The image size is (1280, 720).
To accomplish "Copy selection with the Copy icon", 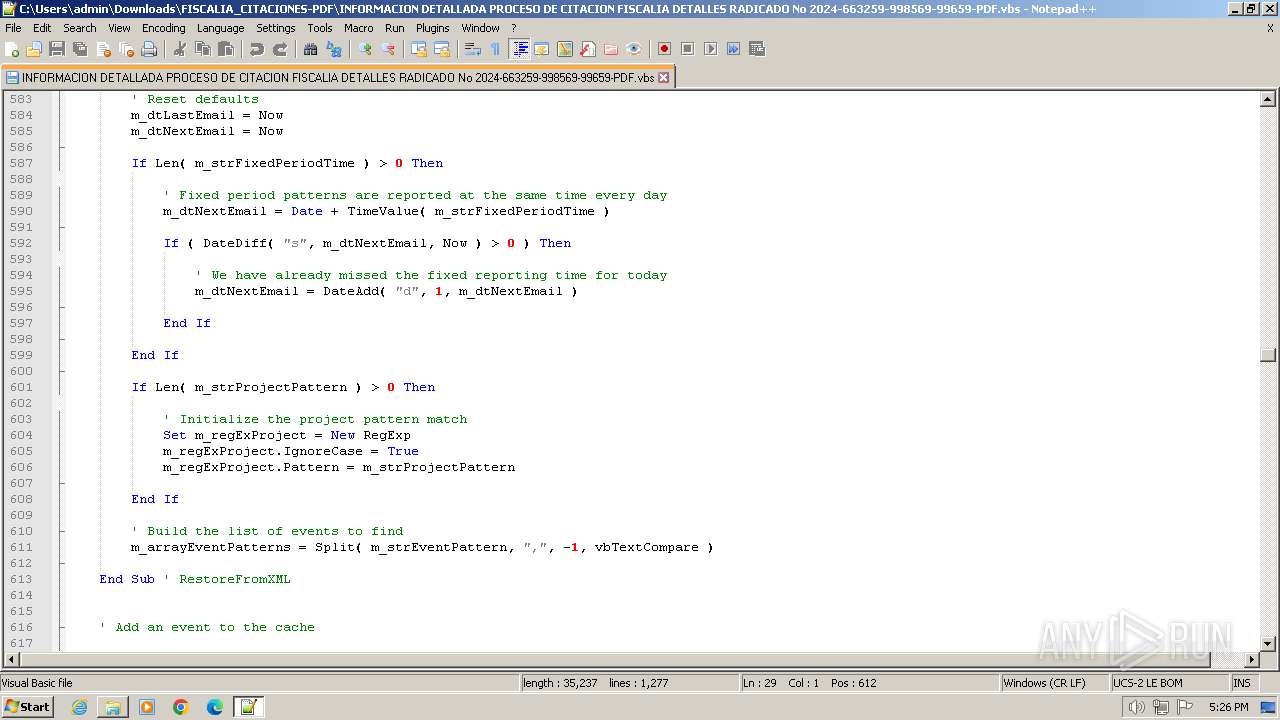I will 203,49.
